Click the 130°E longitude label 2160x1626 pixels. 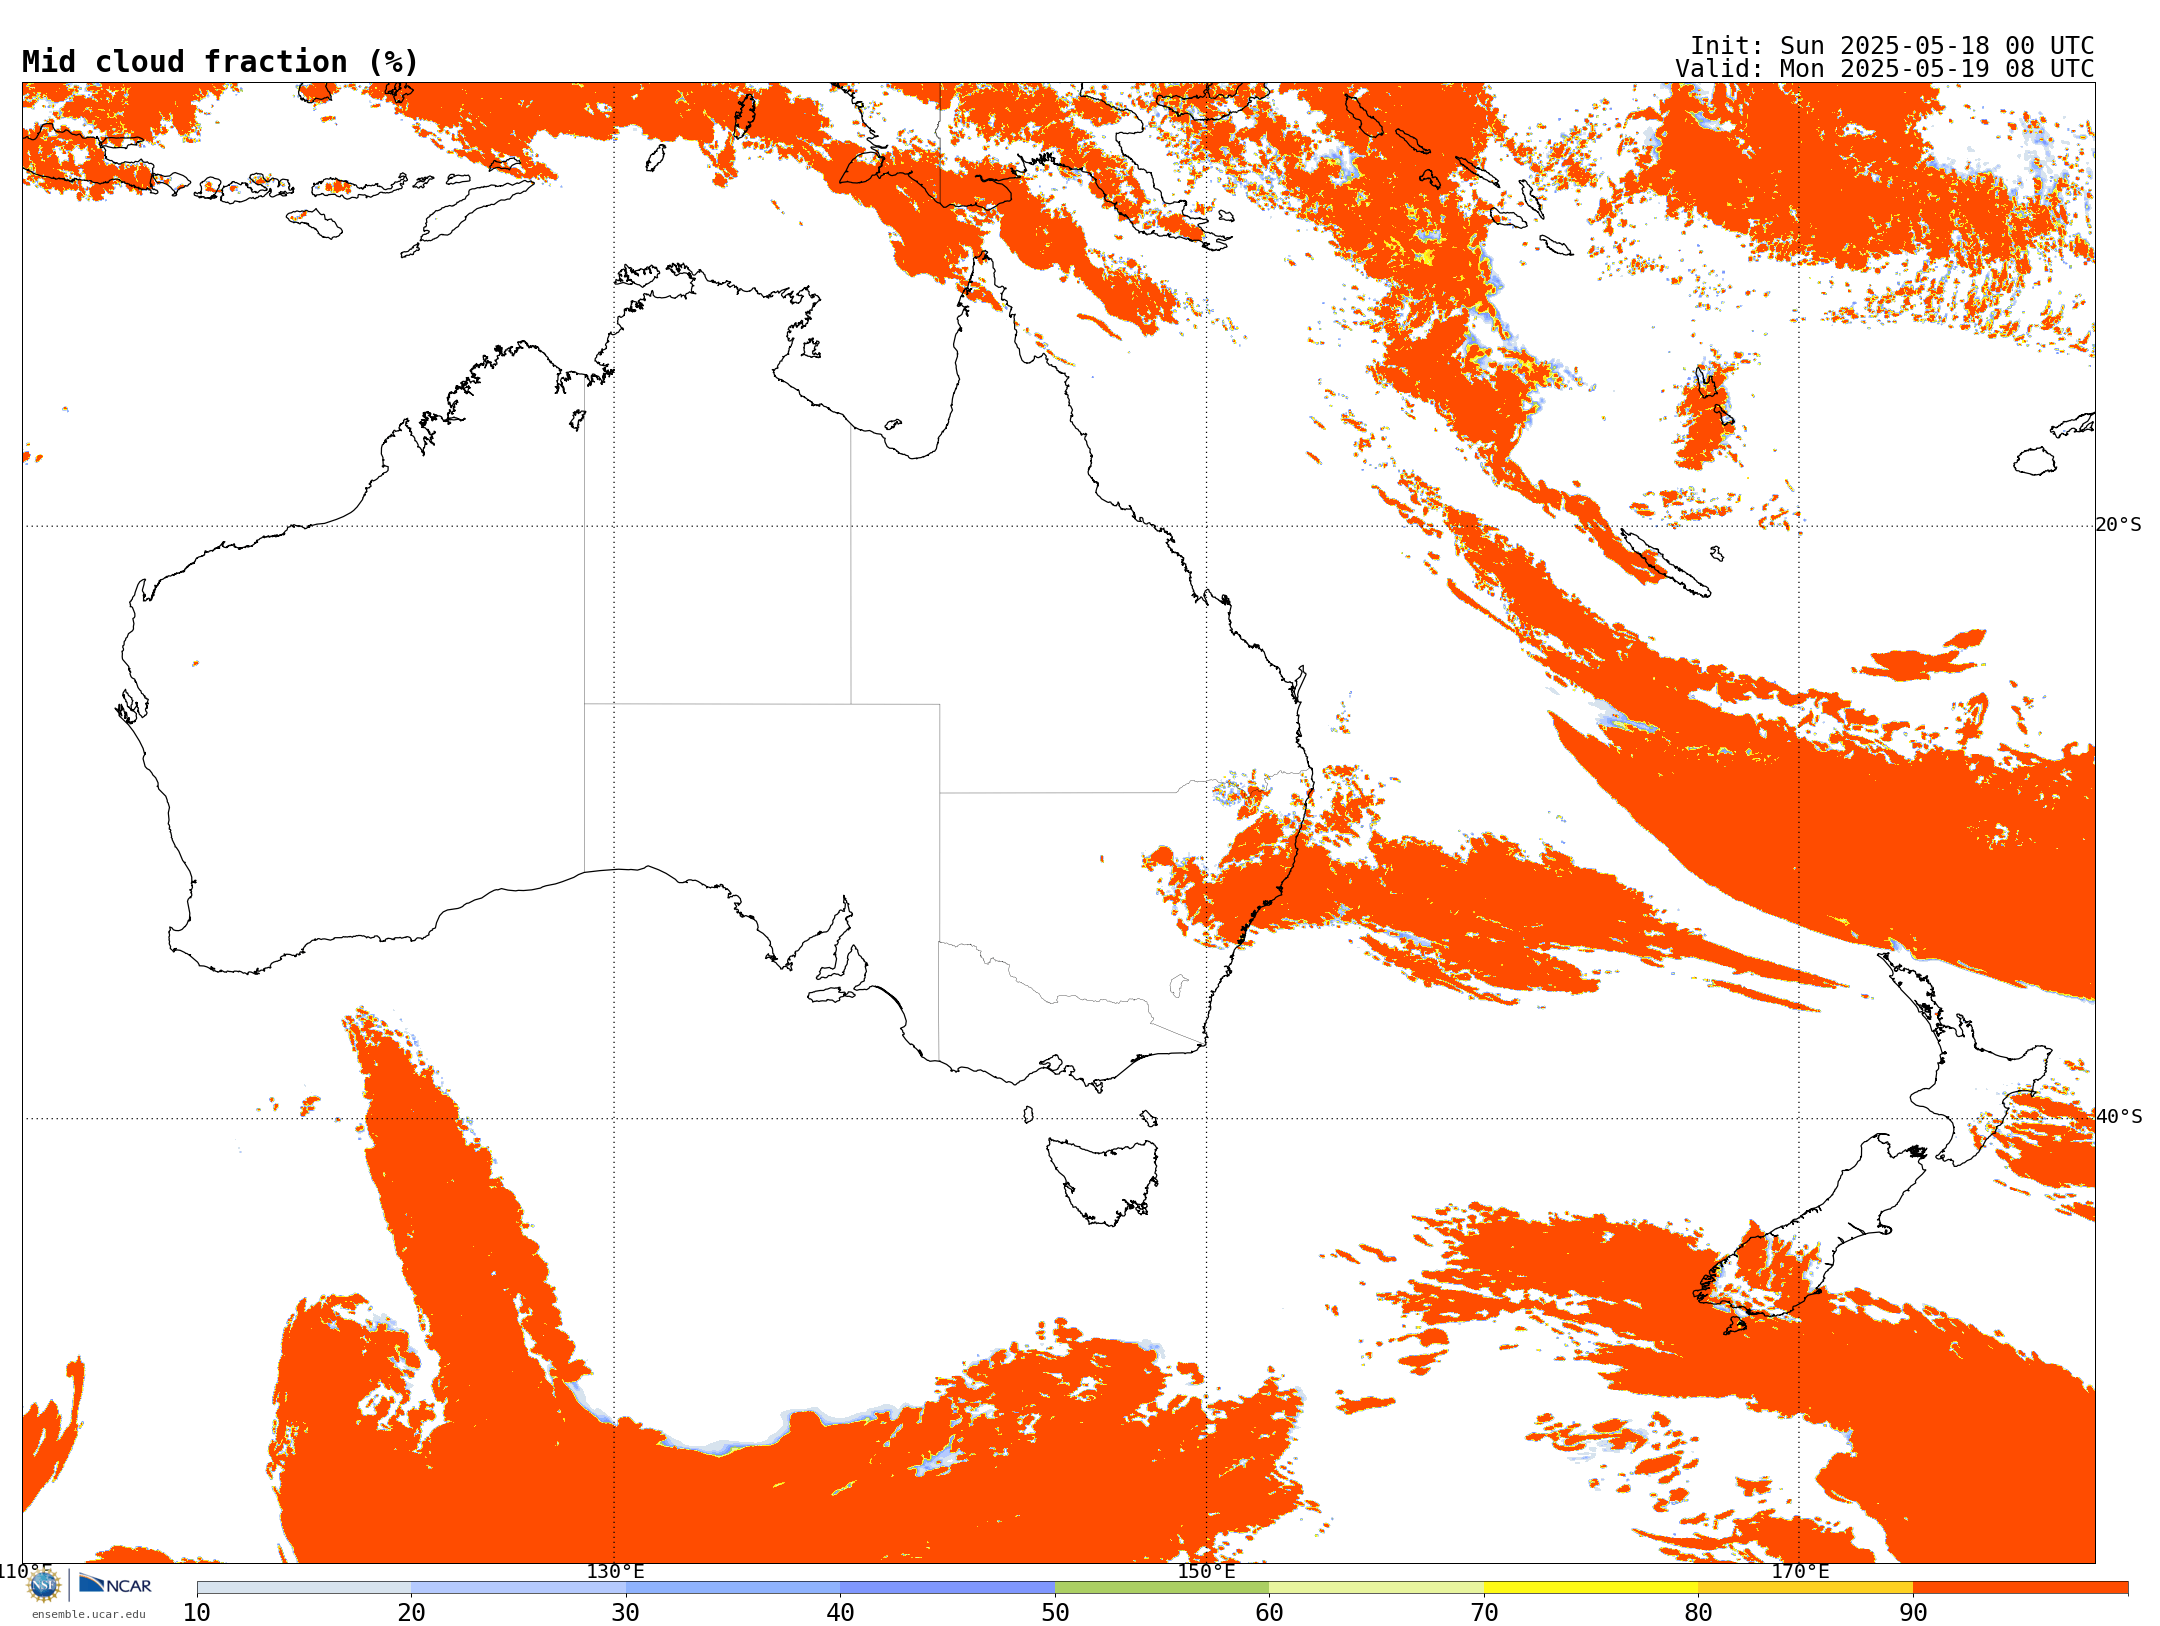tap(615, 1571)
